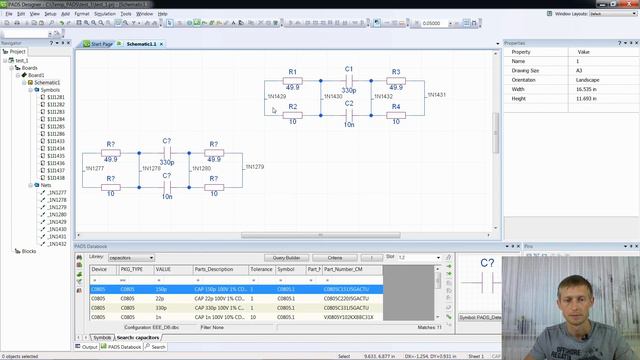Click the Tolerance column header
Image resolution: width=640 pixels, height=360 pixels.
(261, 269)
